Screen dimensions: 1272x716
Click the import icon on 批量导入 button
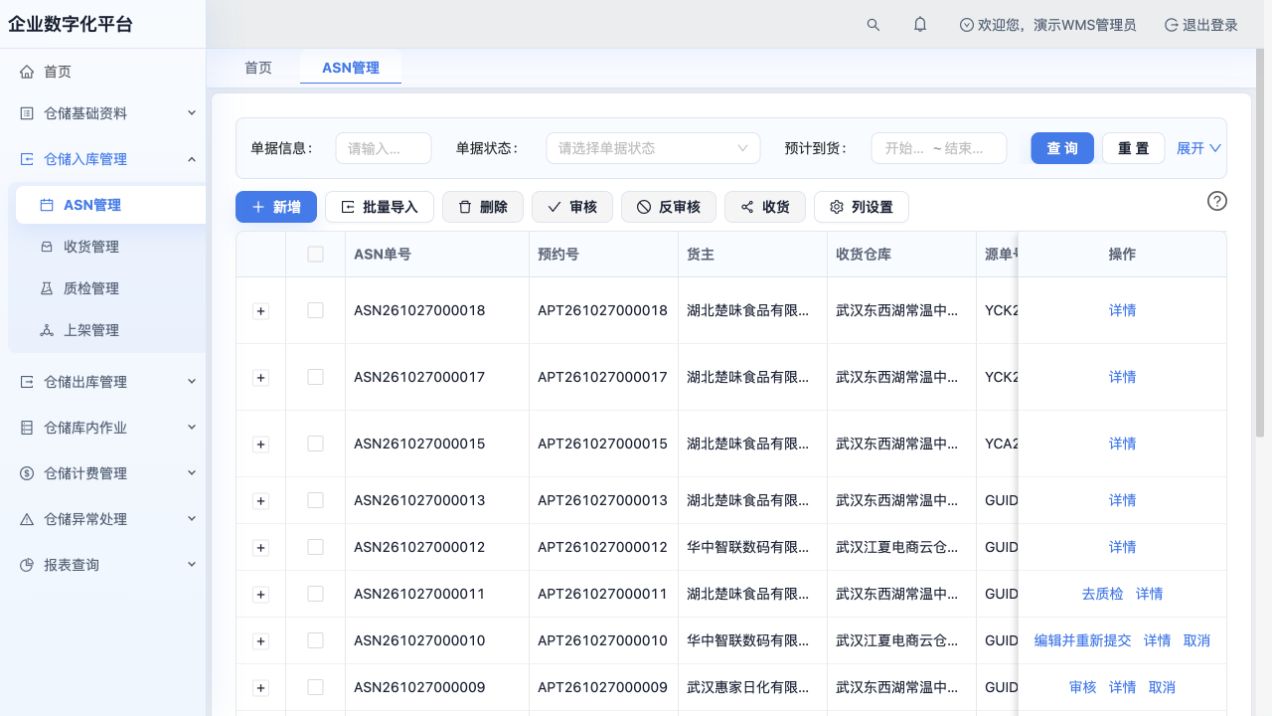[x=348, y=207]
